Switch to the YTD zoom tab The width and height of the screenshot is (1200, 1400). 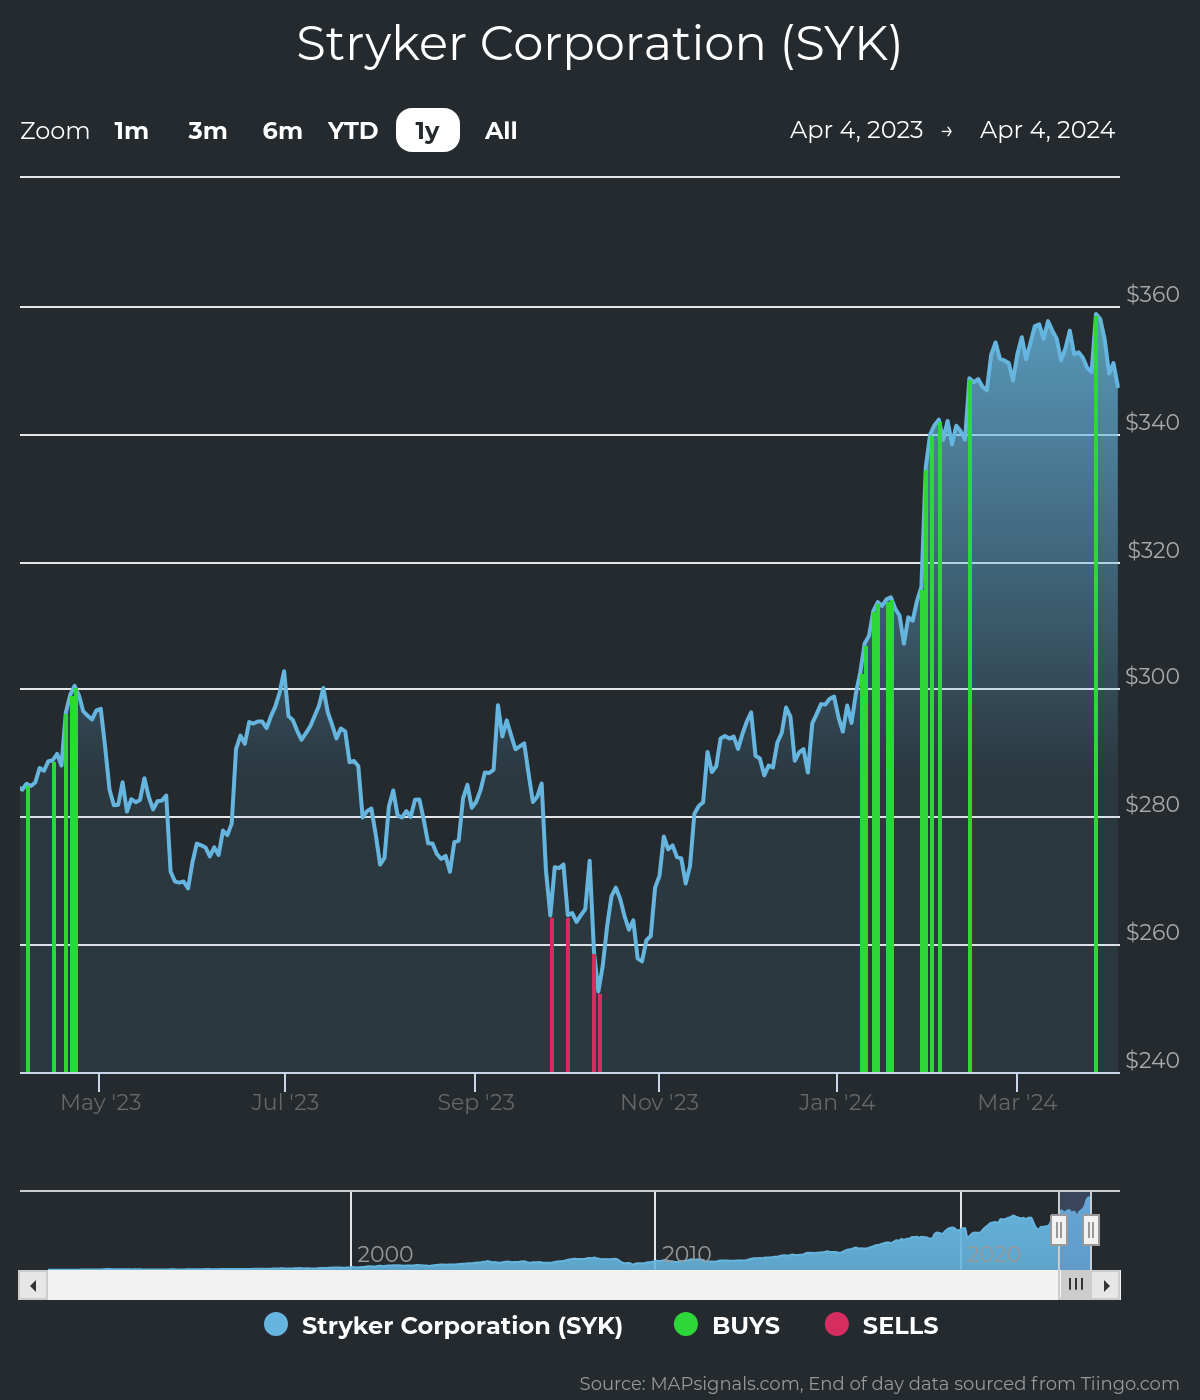click(x=352, y=130)
